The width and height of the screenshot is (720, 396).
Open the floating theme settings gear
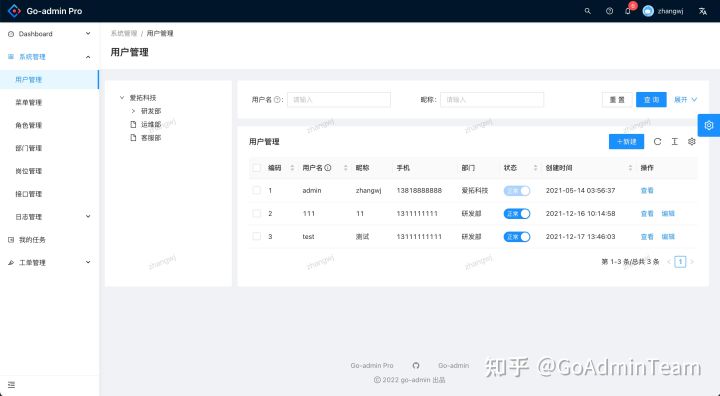coord(709,125)
